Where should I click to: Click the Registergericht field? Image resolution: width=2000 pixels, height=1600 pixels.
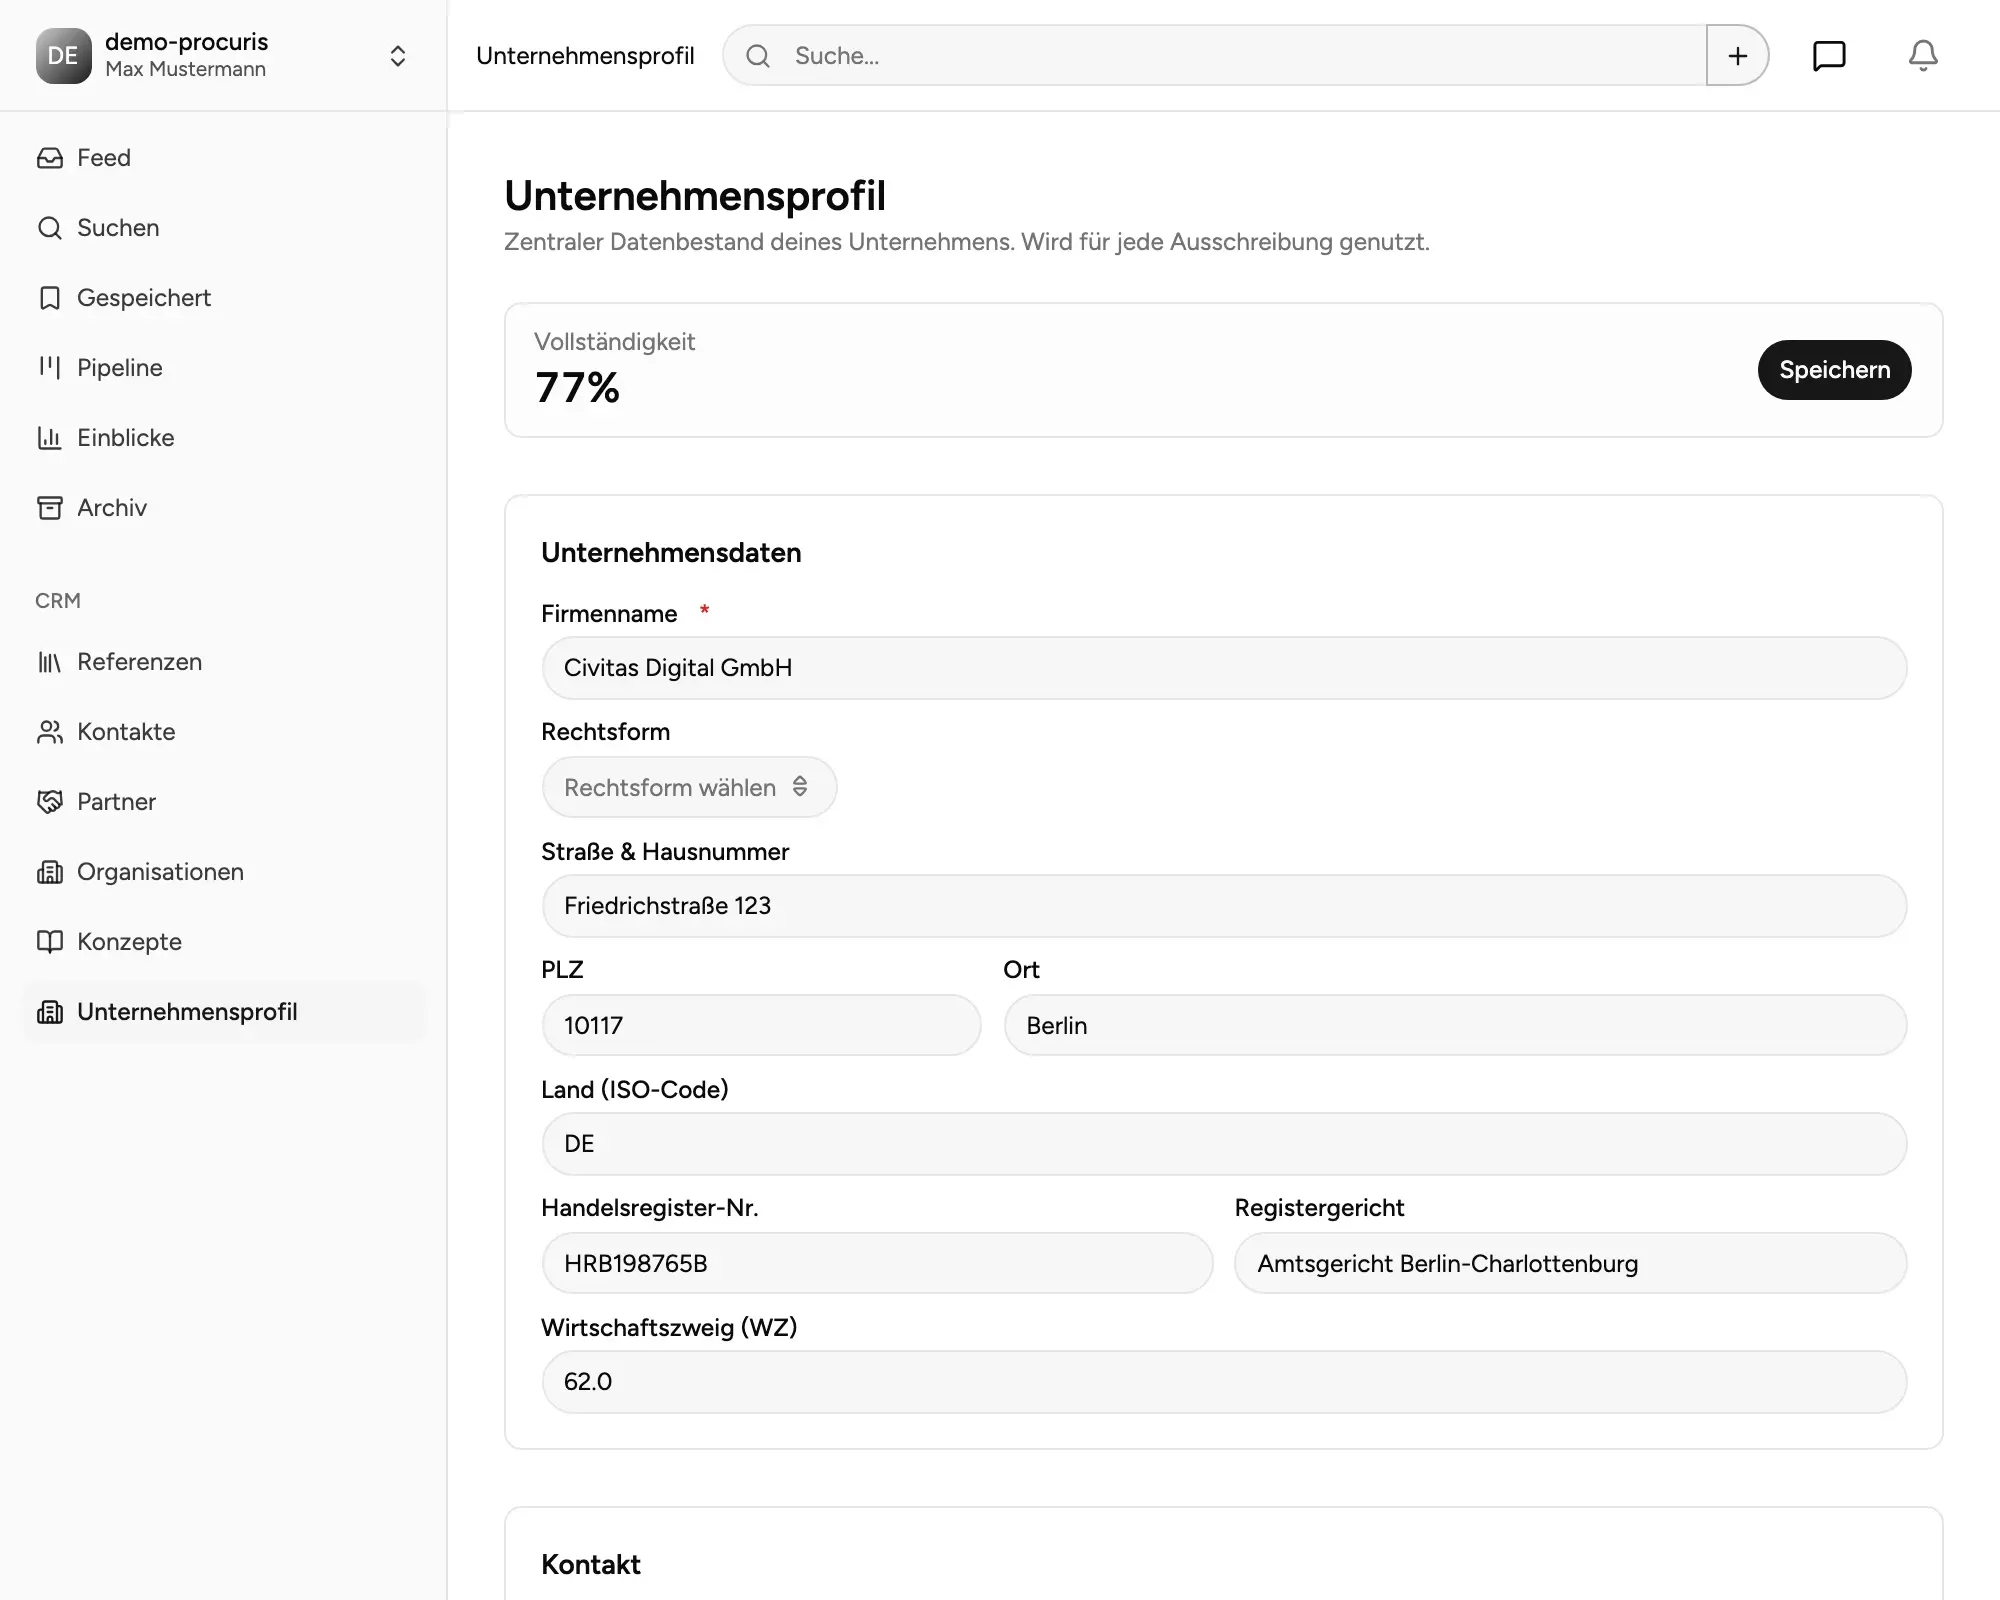[1570, 1263]
